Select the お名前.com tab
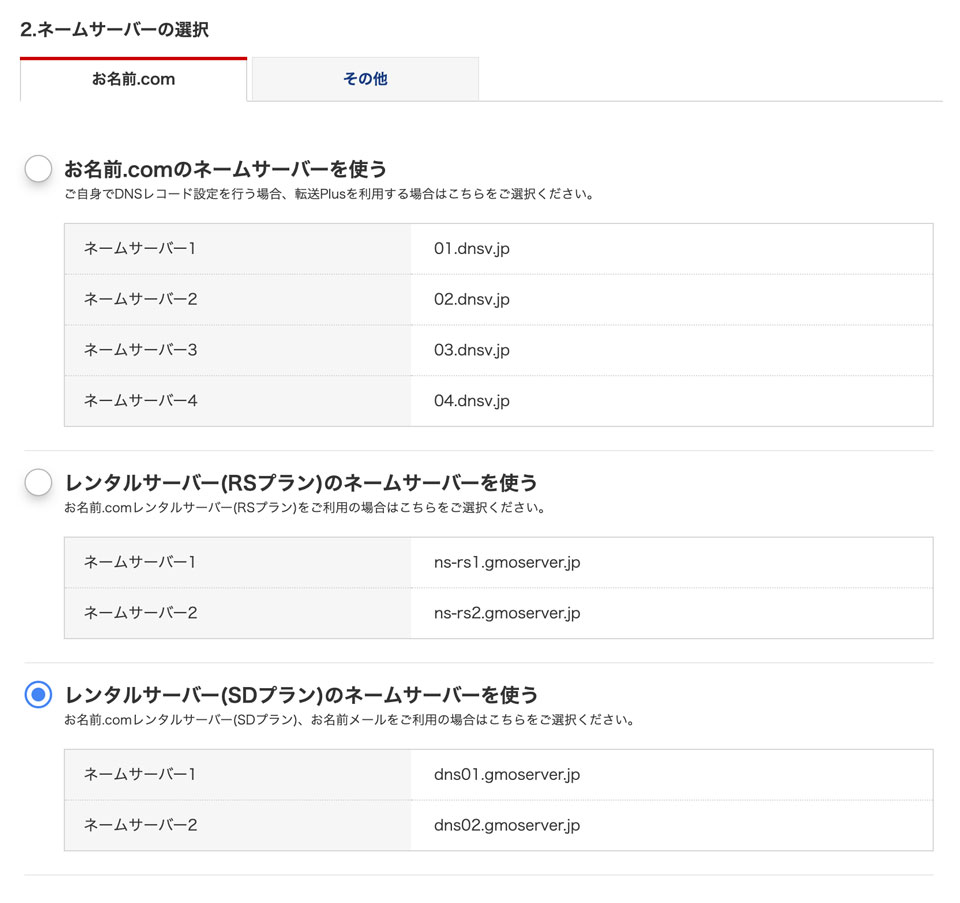Viewport: 960px width, 903px height. 133,79
